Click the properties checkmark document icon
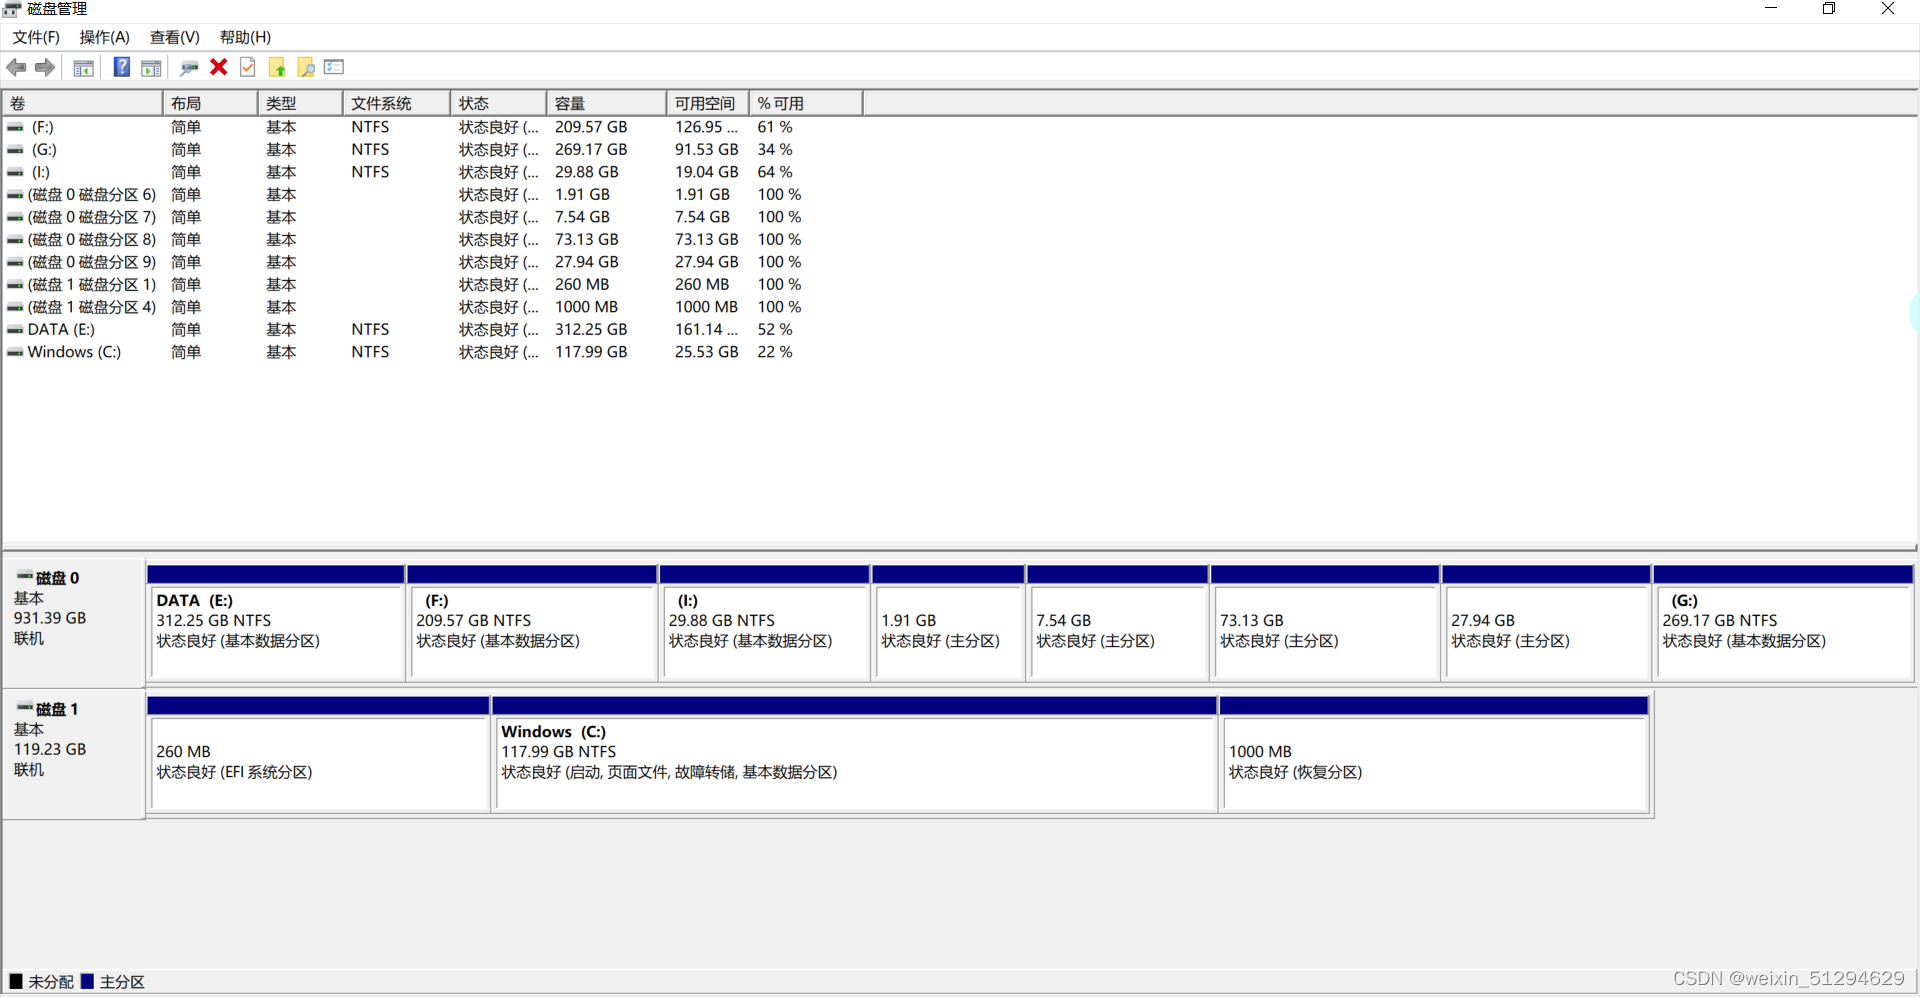 (x=248, y=67)
